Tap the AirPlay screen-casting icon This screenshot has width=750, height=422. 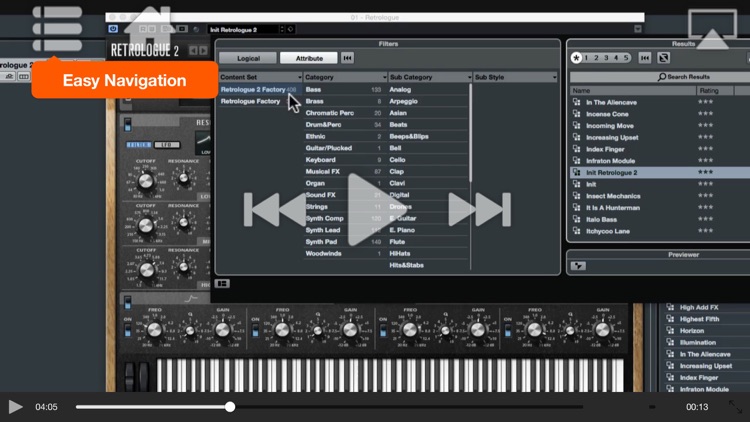click(712, 29)
